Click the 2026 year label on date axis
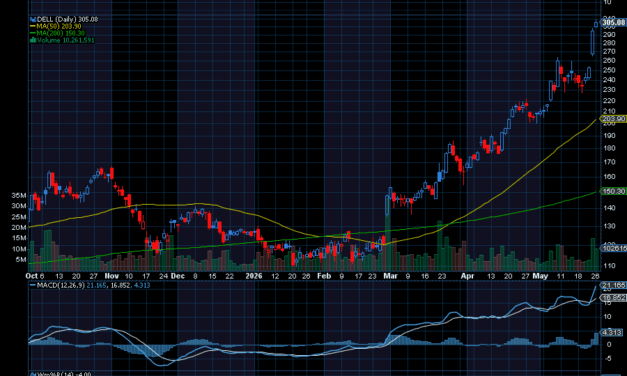Screen dimensions: 627x376 [x=254, y=276]
